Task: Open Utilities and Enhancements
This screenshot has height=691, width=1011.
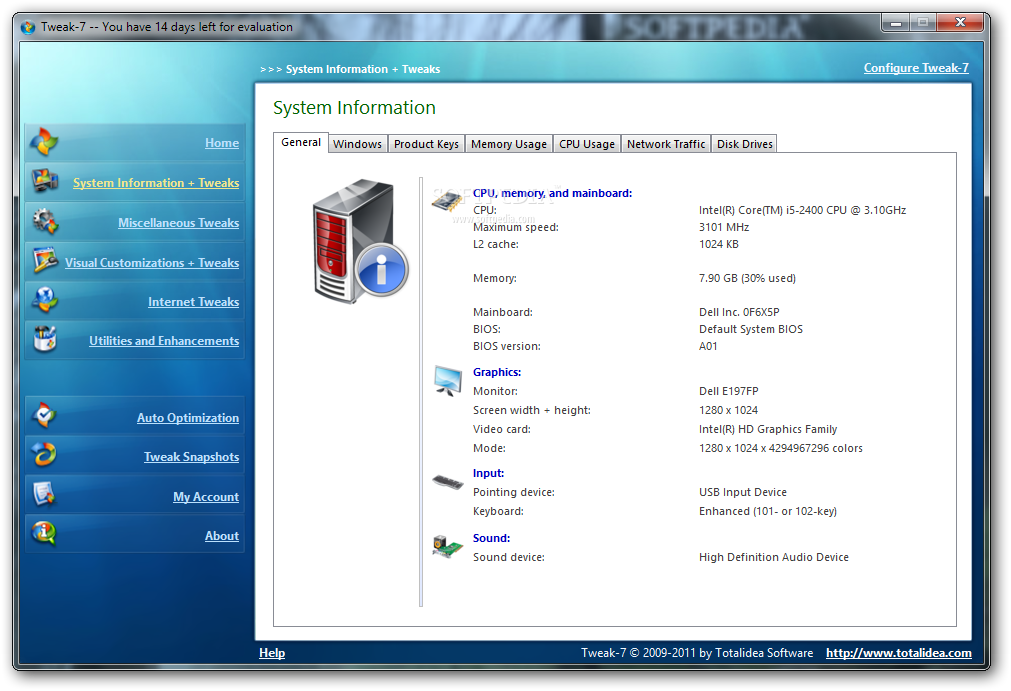Action: 164,341
